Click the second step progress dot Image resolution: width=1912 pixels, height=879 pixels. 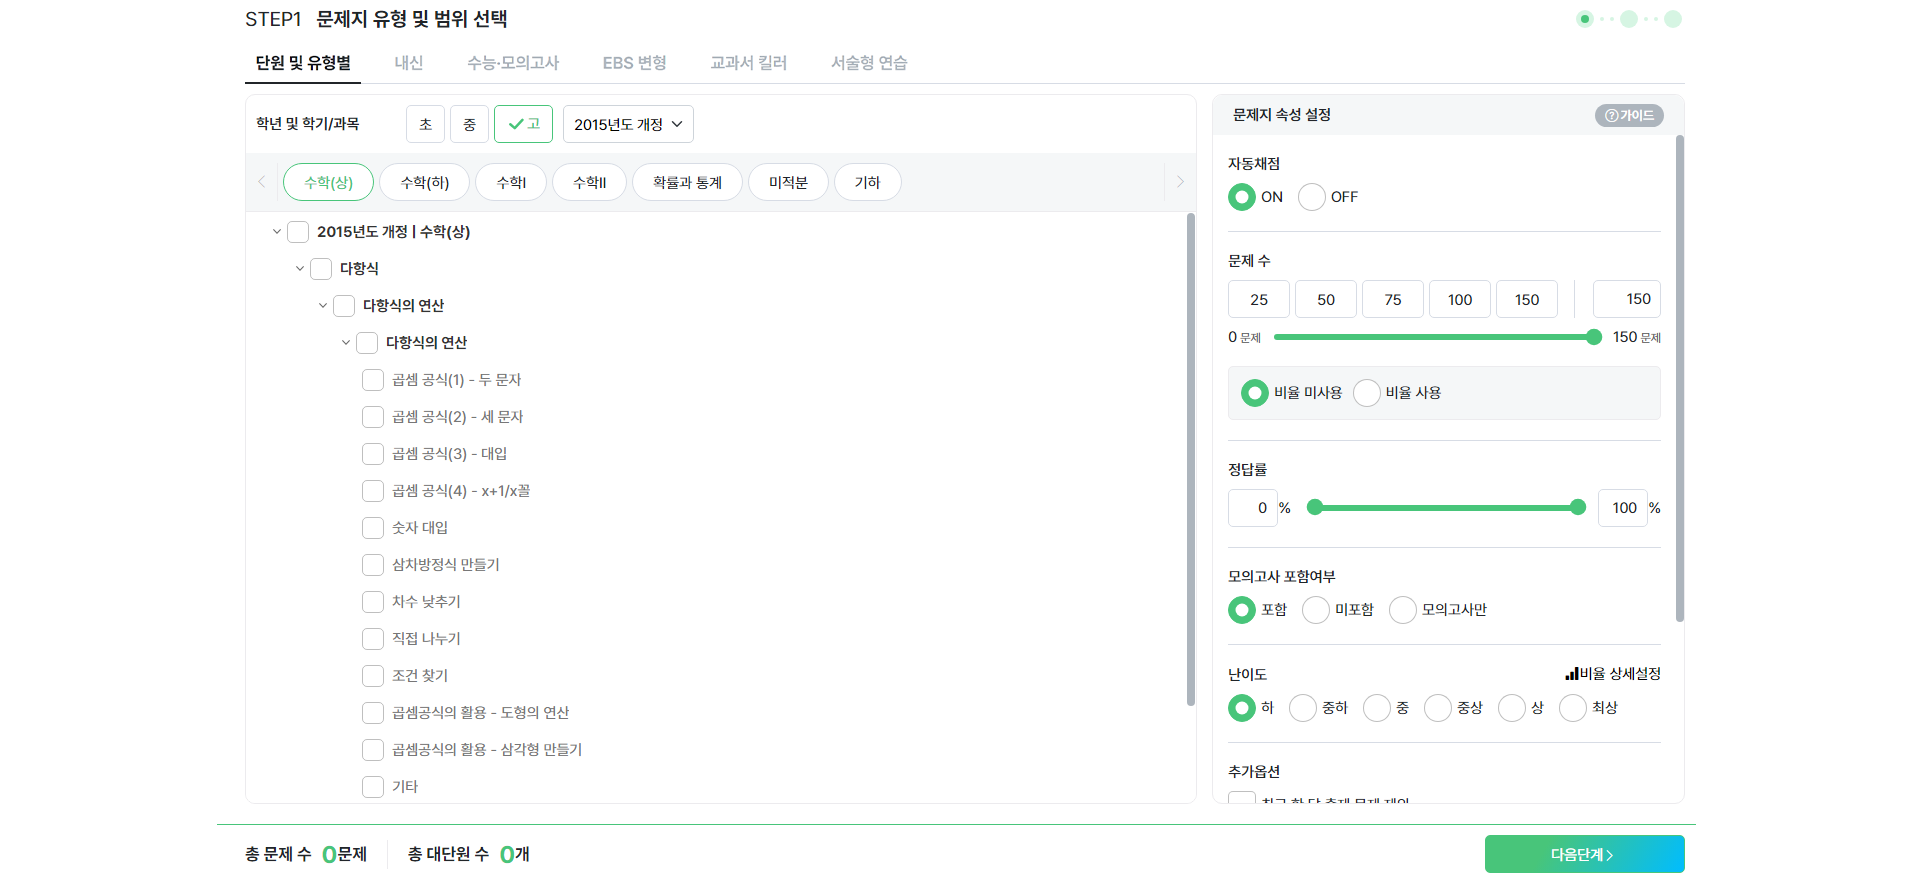[1628, 19]
